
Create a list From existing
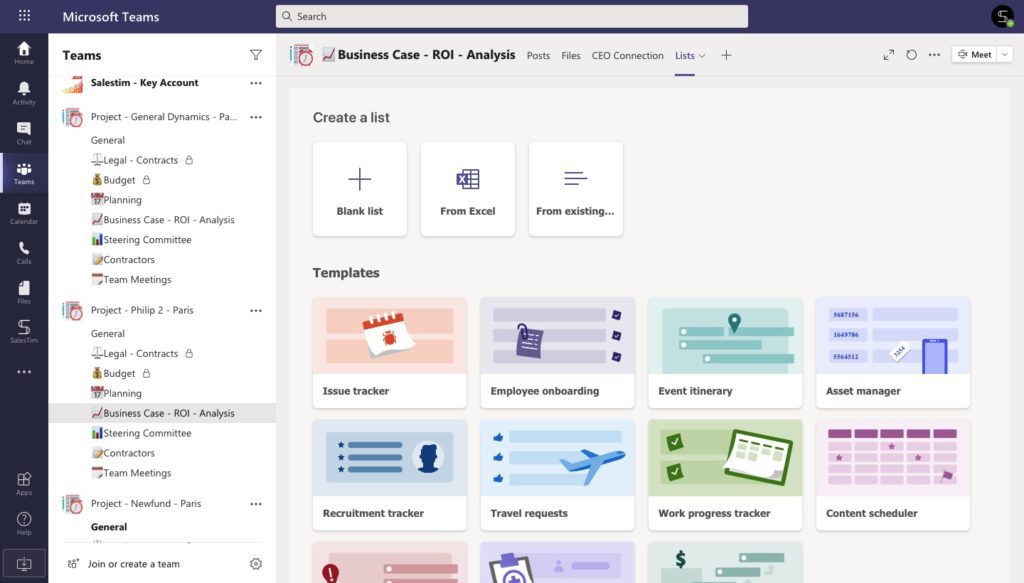575,189
